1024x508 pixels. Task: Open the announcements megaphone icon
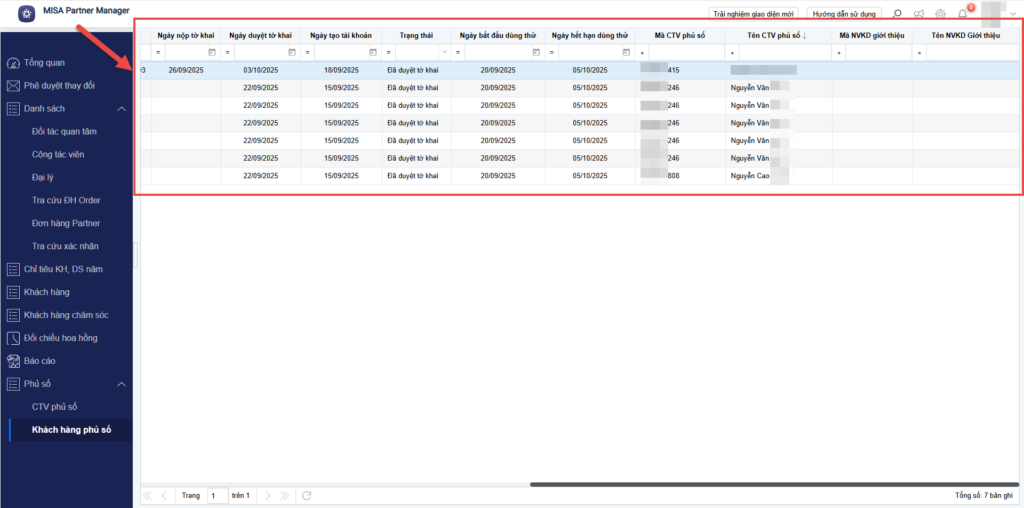tap(918, 14)
